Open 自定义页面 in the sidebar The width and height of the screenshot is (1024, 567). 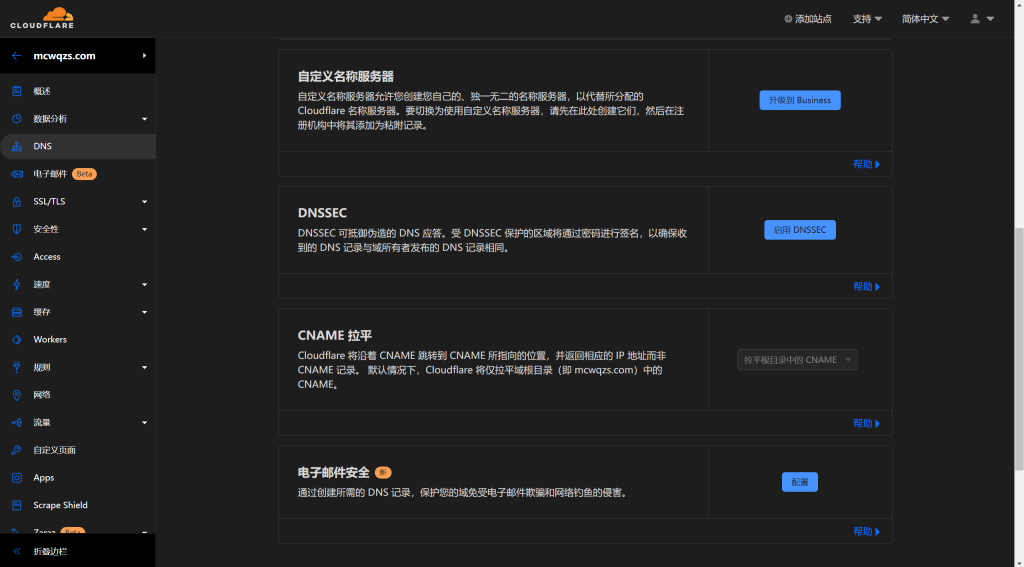point(78,450)
